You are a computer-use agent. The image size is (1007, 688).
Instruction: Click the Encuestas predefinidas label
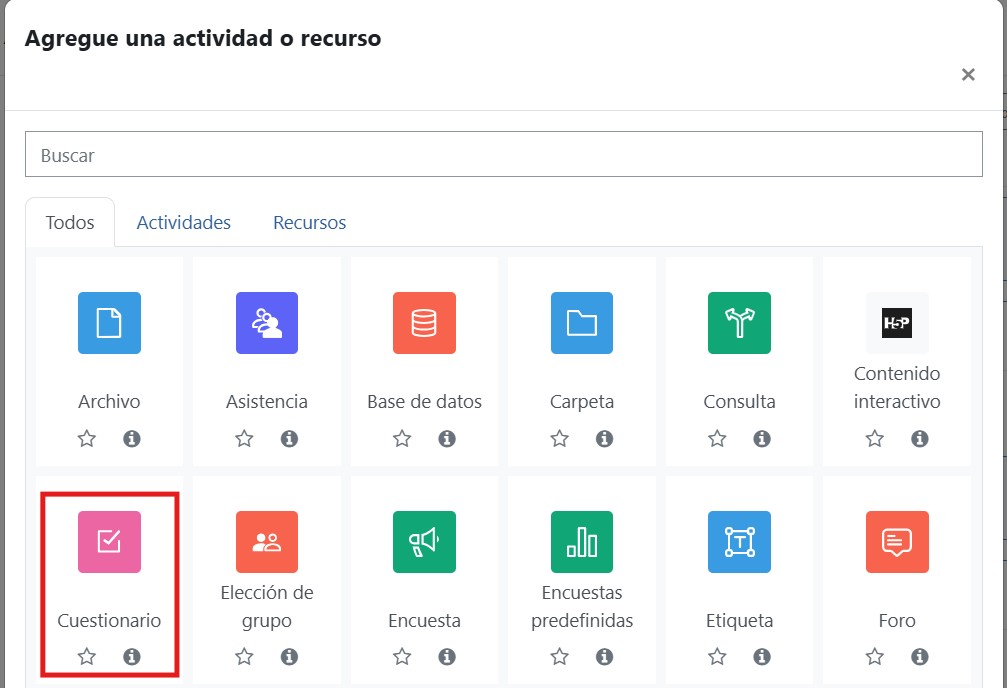[582, 606]
